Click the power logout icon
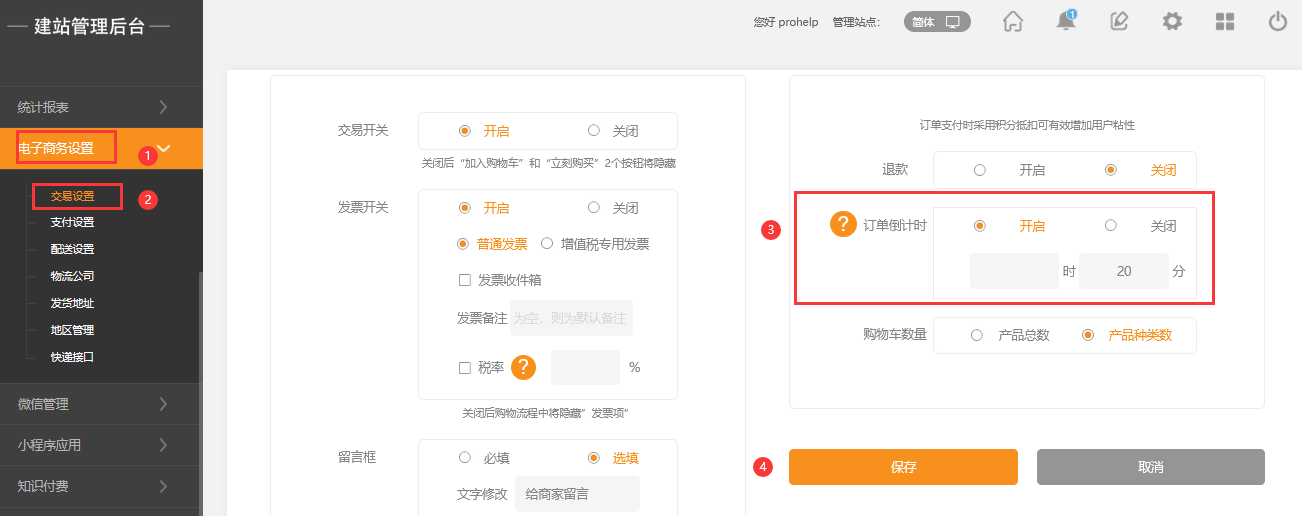The width and height of the screenshot is (1302, 516). tap(1278, 21)
